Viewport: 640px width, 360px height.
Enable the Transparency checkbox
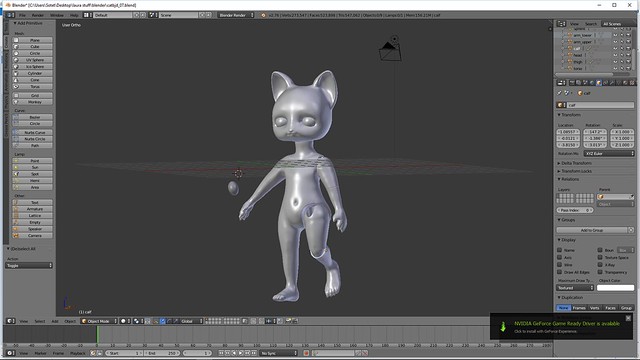600,272
